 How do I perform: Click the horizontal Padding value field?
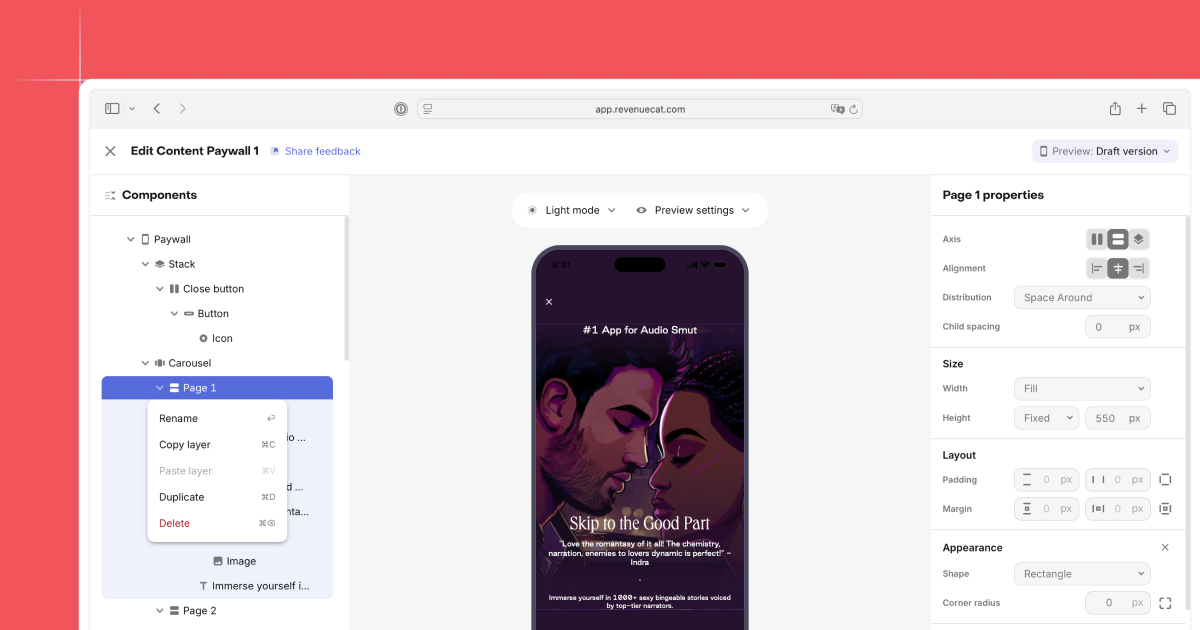pyautogui.click(x=1118, y=480)
